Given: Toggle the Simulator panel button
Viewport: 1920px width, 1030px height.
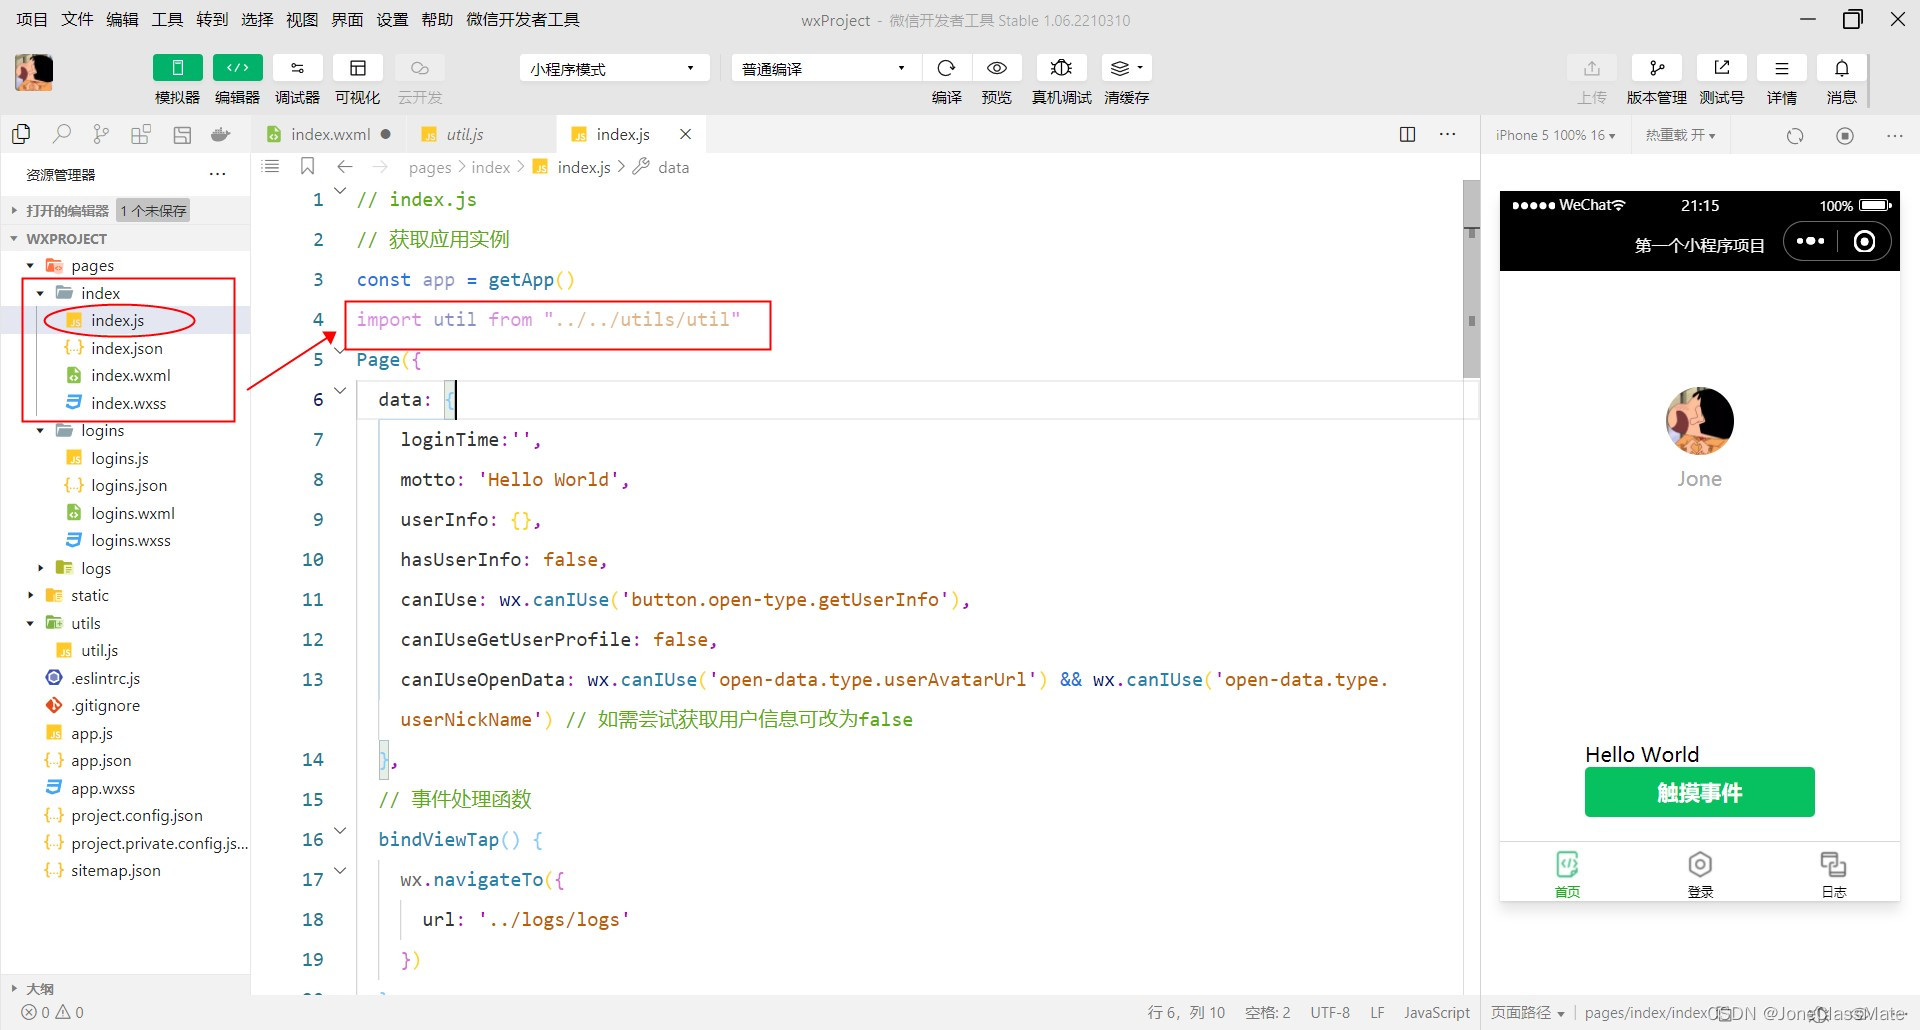Looking at the screenshot, I should click(177, 68).
